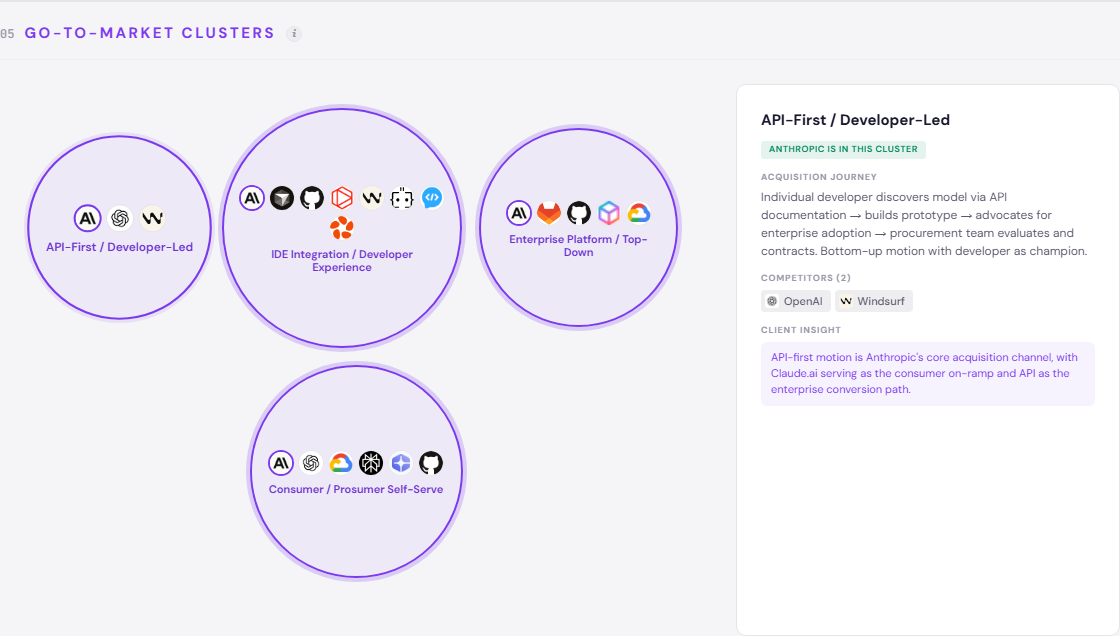Screen dimensions: 1120x636
Task: Click the Anthropic logo in Consumer cluster
Action: click(281, 463)
